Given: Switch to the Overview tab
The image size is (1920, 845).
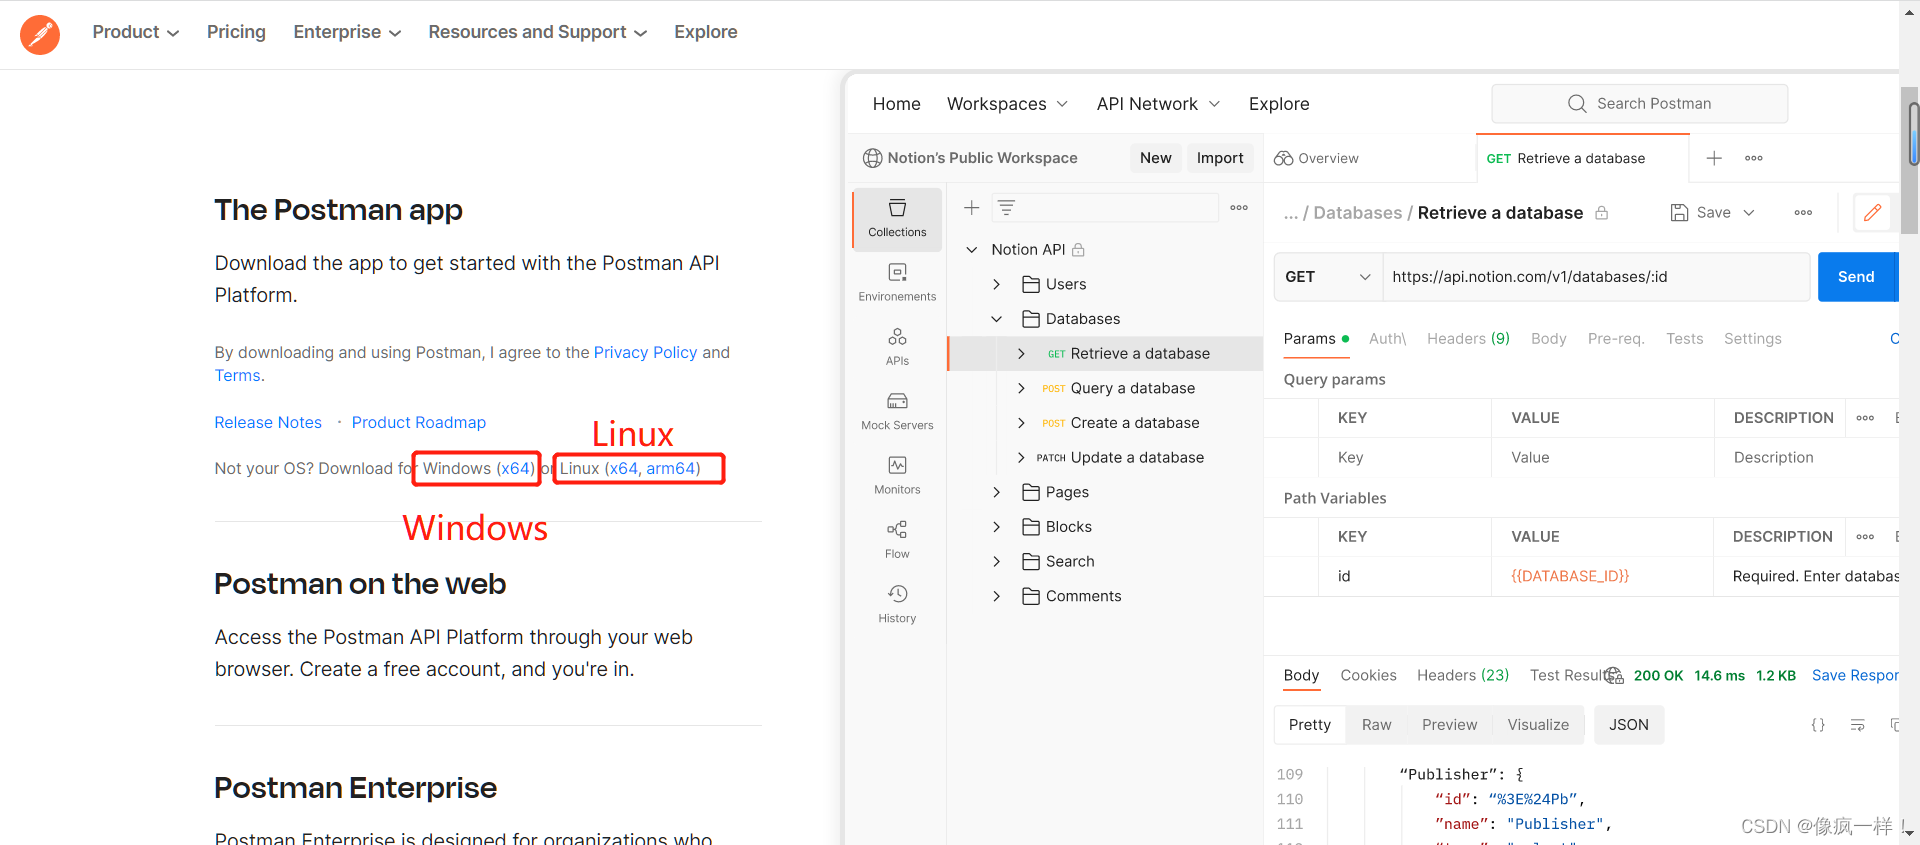Looking at the screenshot, I should point(1316,158).
